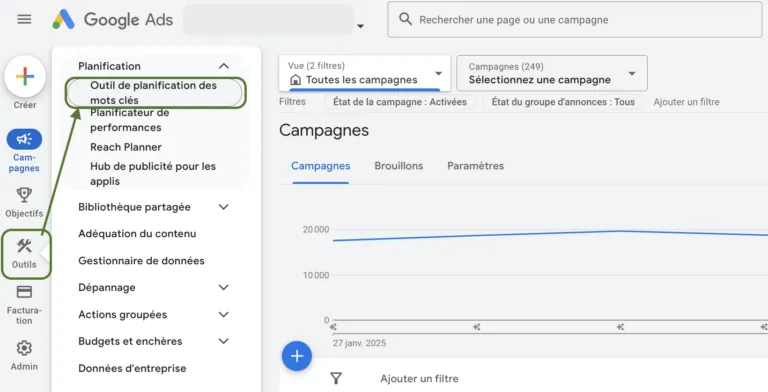Open Hub de publicité pour les applis
The width and height of the screenshot is (768, 392).
pos(153,173)
